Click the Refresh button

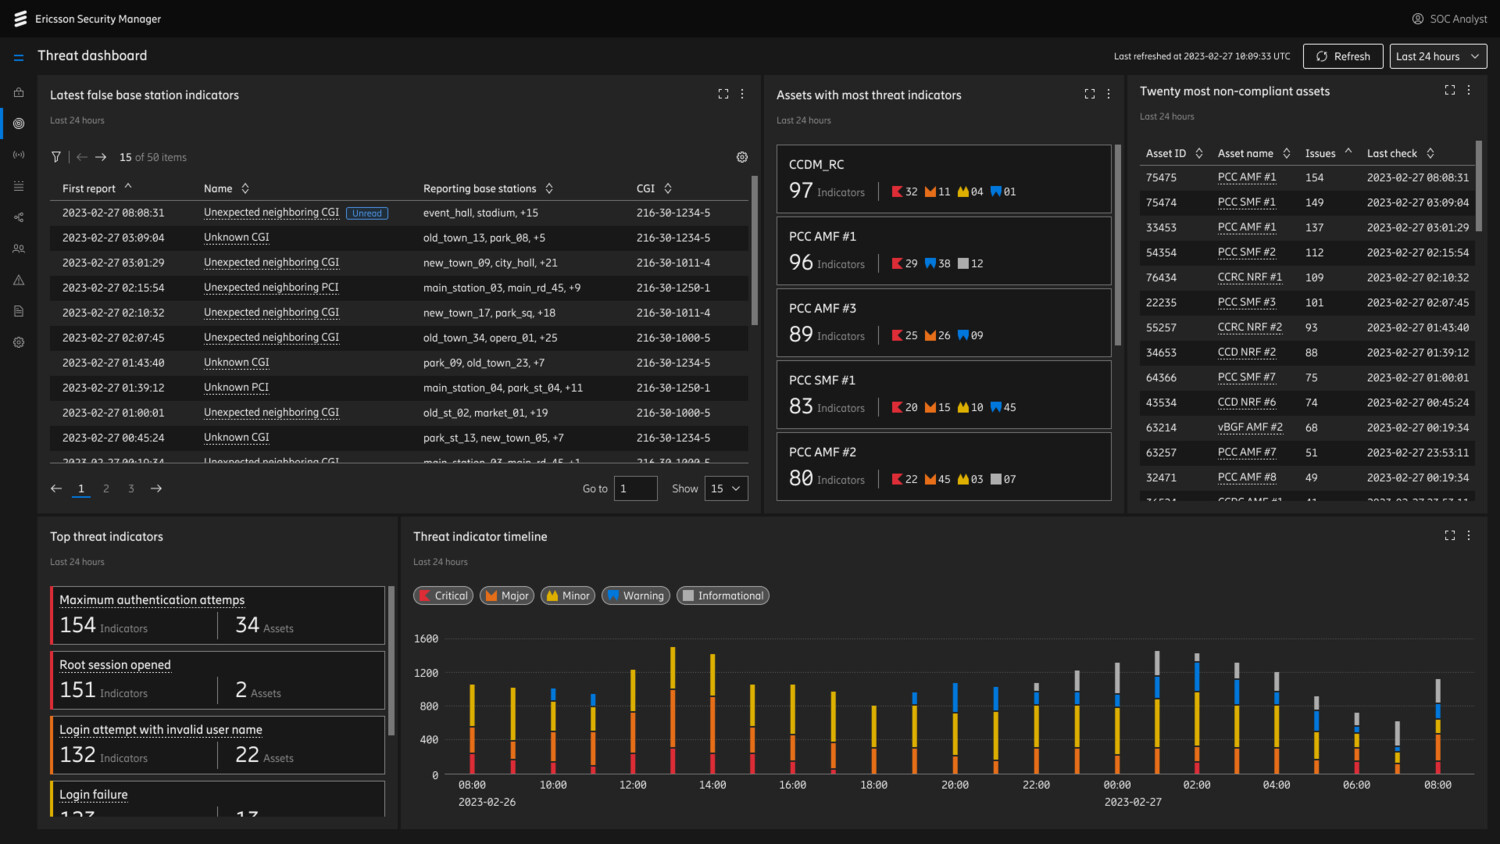[1343, 56]
